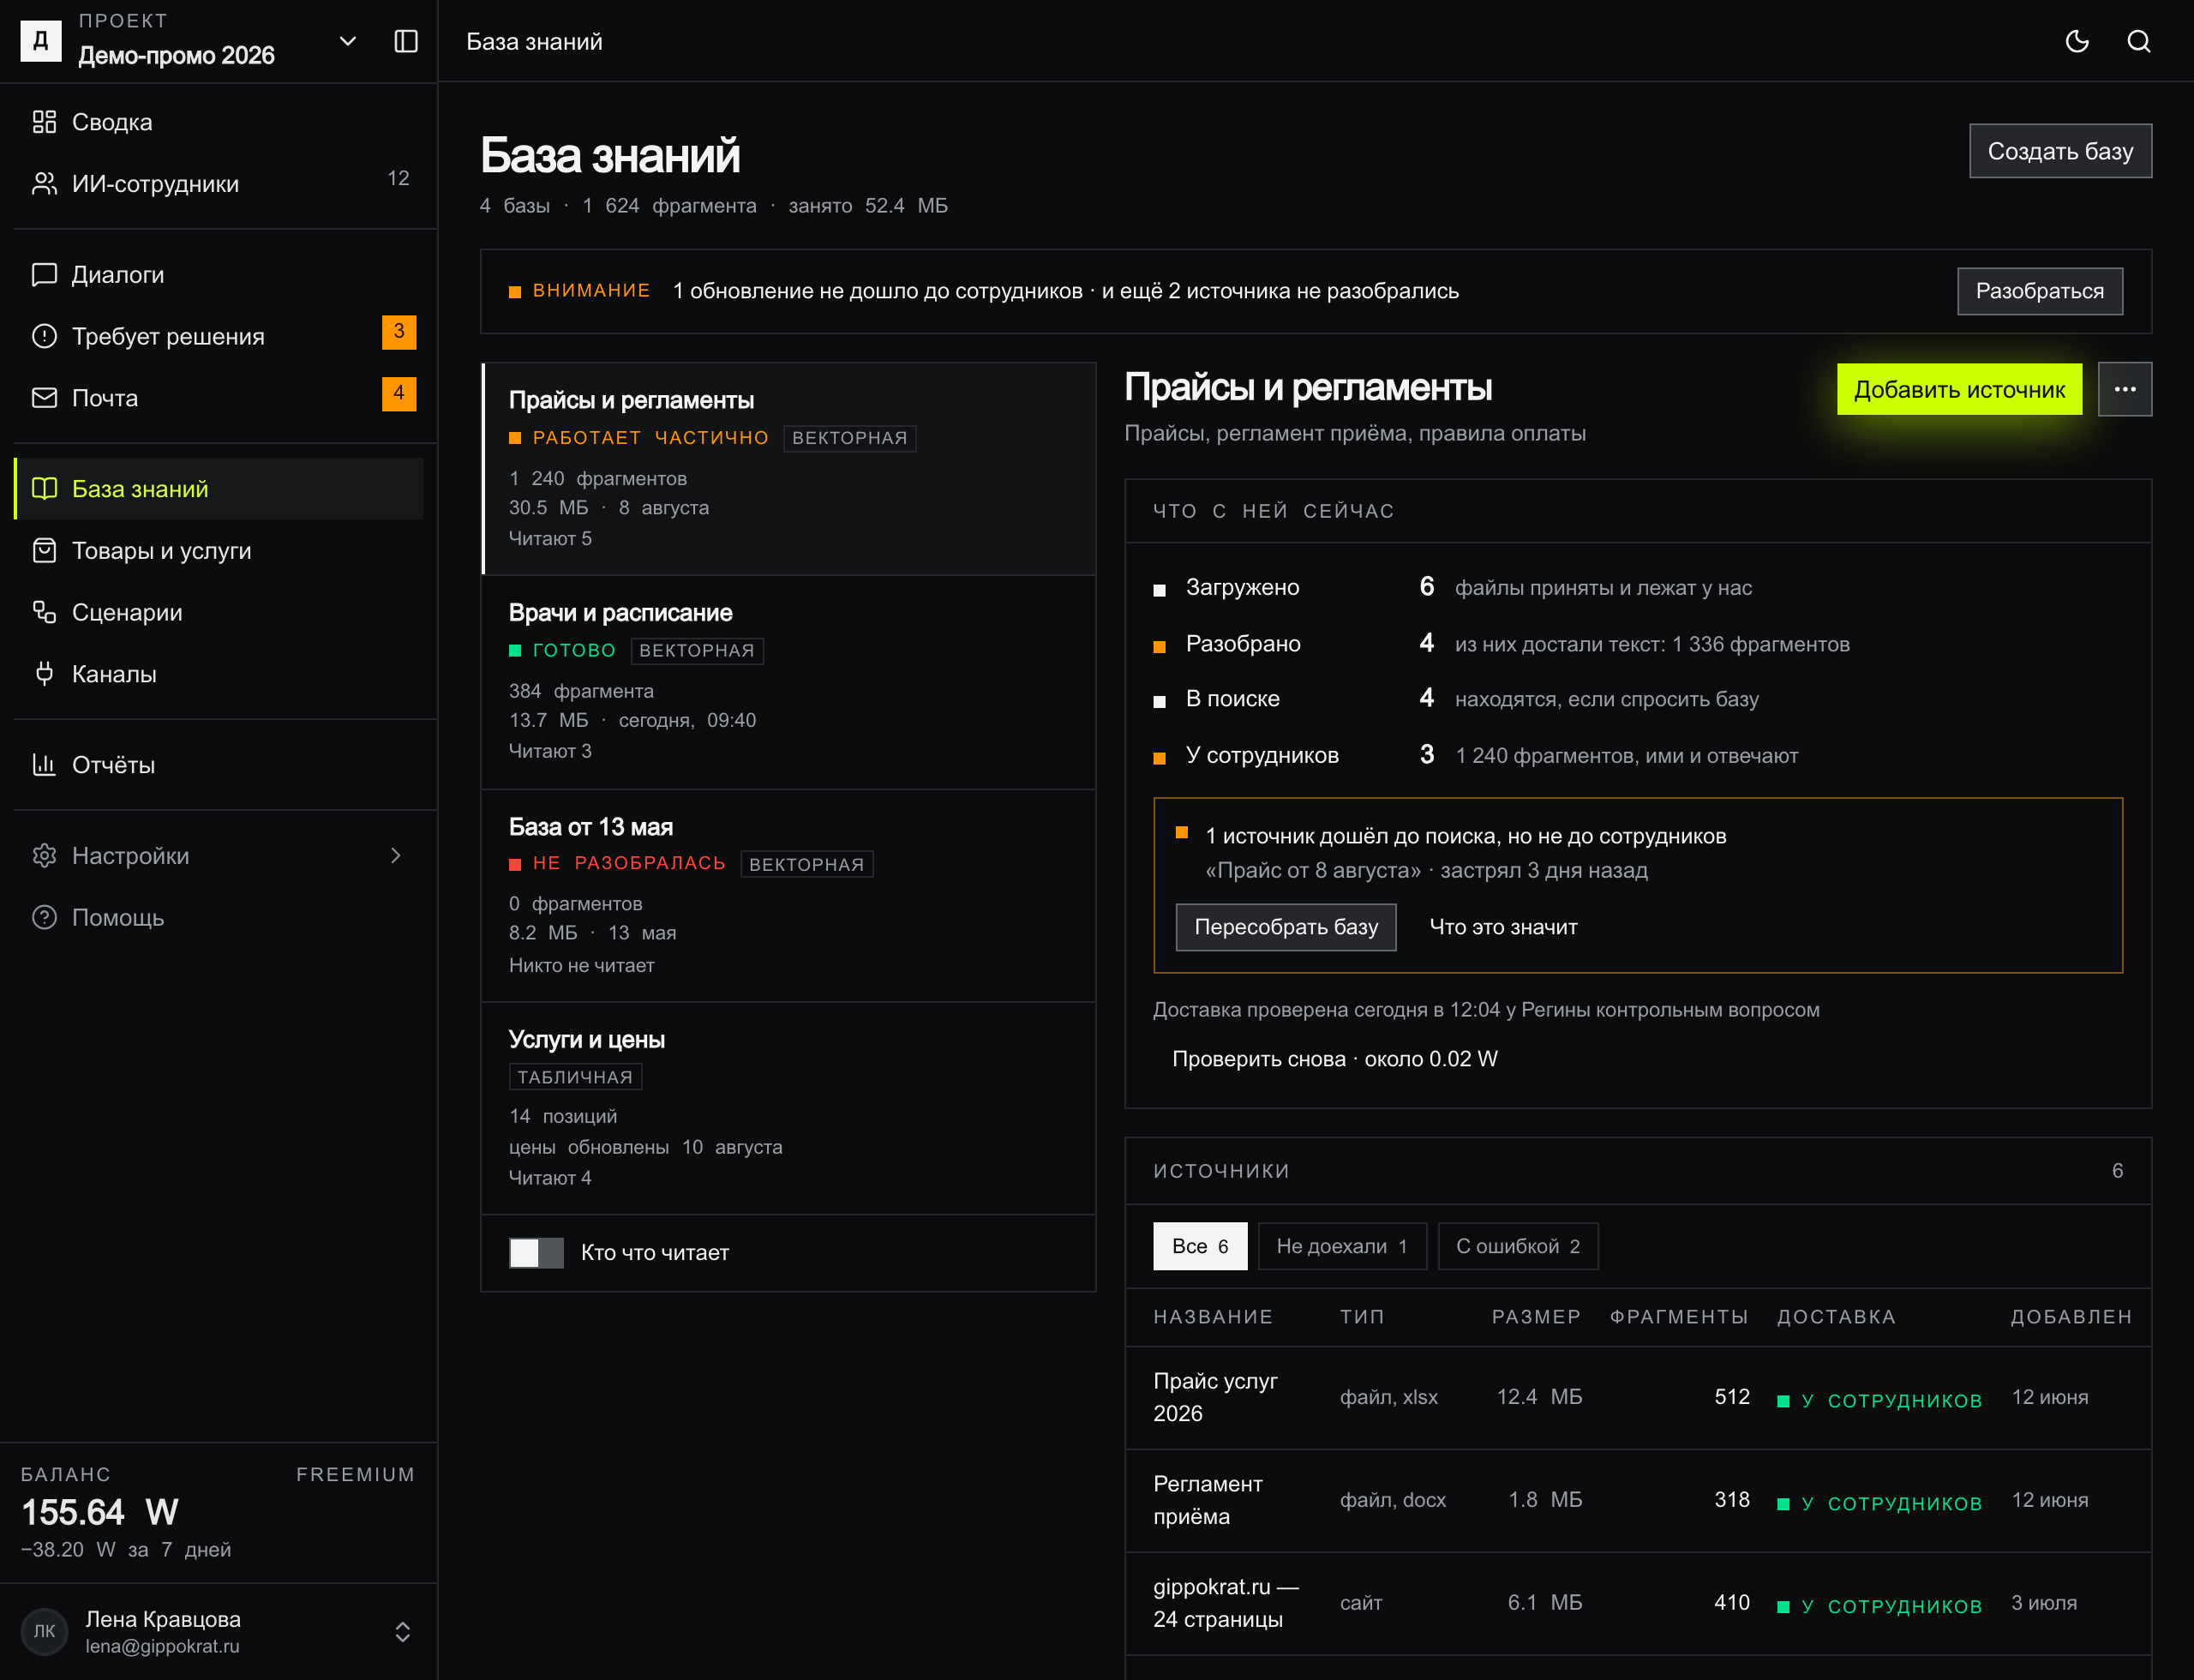Click the Почта envelope icon
The height and width of the screenshot is (1680, 2194).
[44, 398]
